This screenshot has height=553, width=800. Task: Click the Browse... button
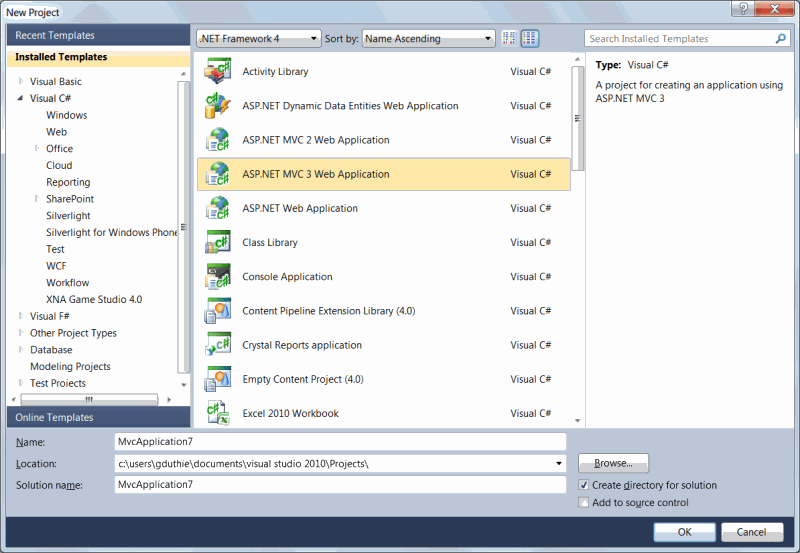(x=613, y=463)
